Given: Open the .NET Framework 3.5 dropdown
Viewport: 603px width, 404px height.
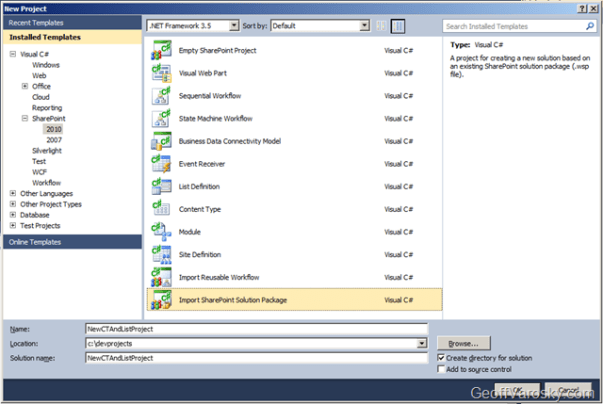Looking at the screenshot, I should tap(191, 25).
